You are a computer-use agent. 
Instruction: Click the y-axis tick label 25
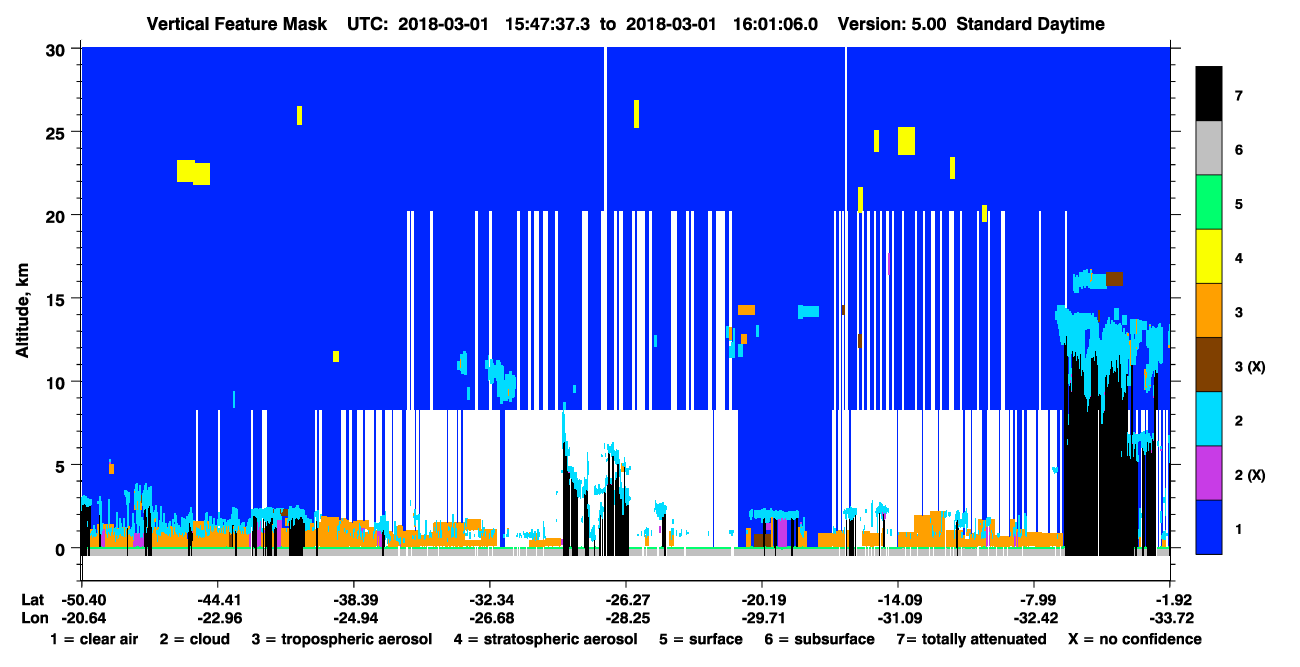pos(58,132)
